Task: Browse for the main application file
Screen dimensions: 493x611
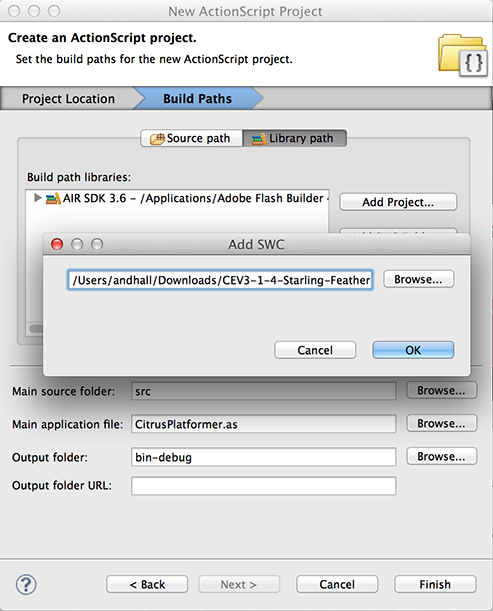Action: coord(442,423)
